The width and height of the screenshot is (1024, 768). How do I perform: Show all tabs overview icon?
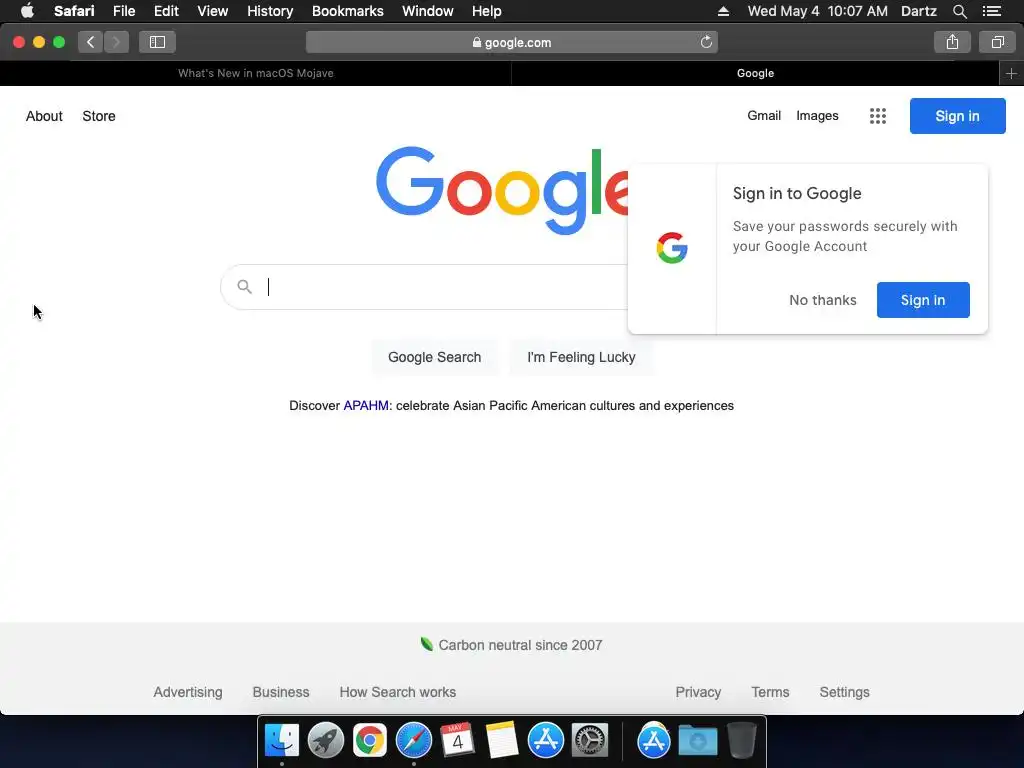tap(997, 42)
